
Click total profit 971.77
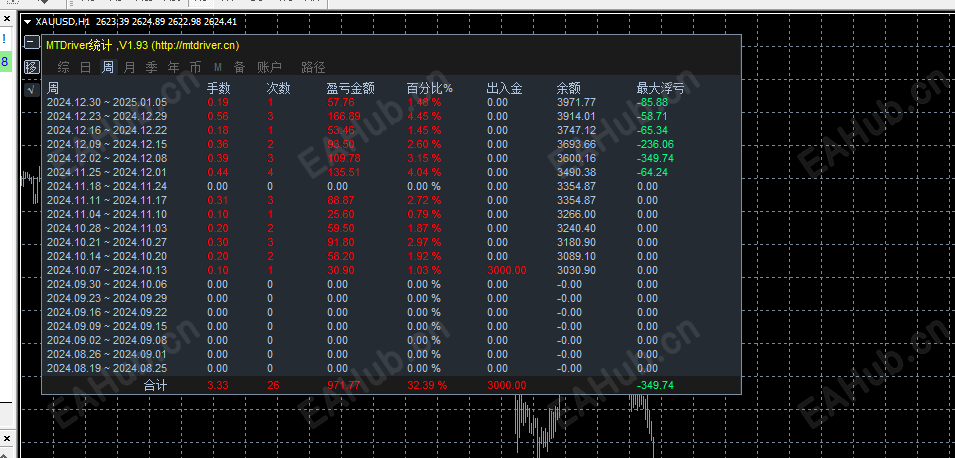click(344, 386)
